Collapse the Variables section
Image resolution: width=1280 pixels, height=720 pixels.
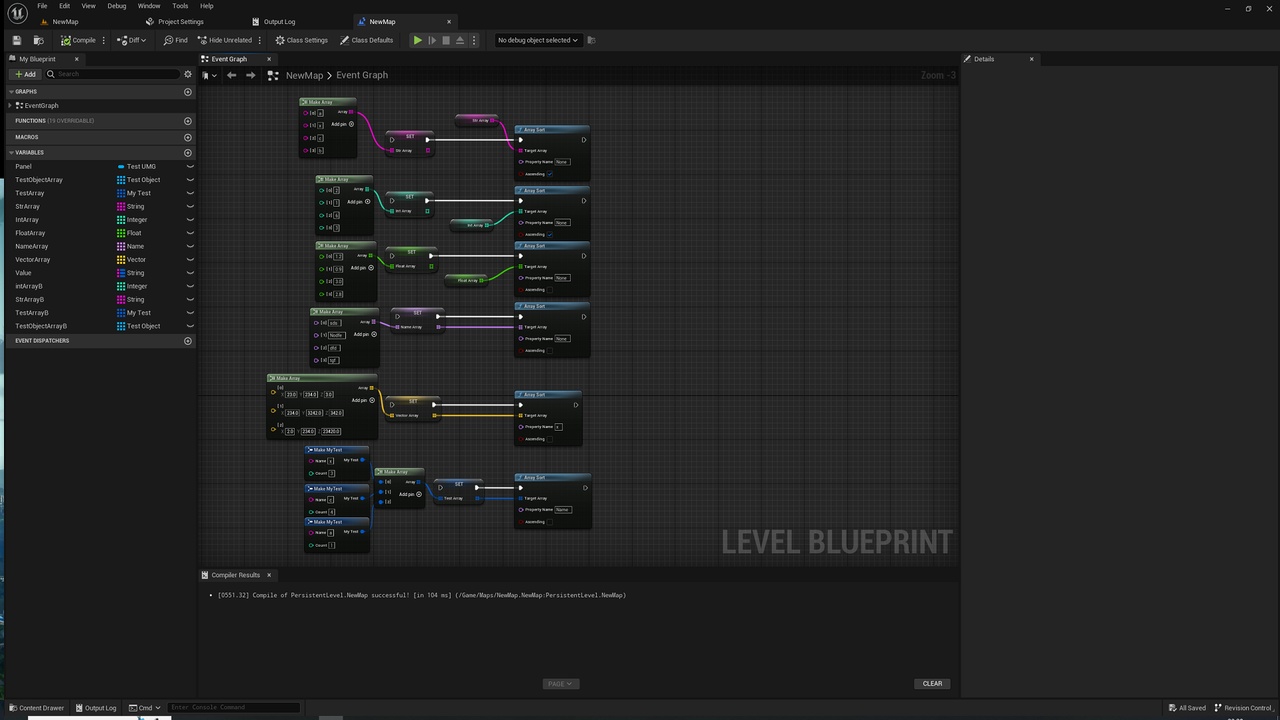coord(10,152)
